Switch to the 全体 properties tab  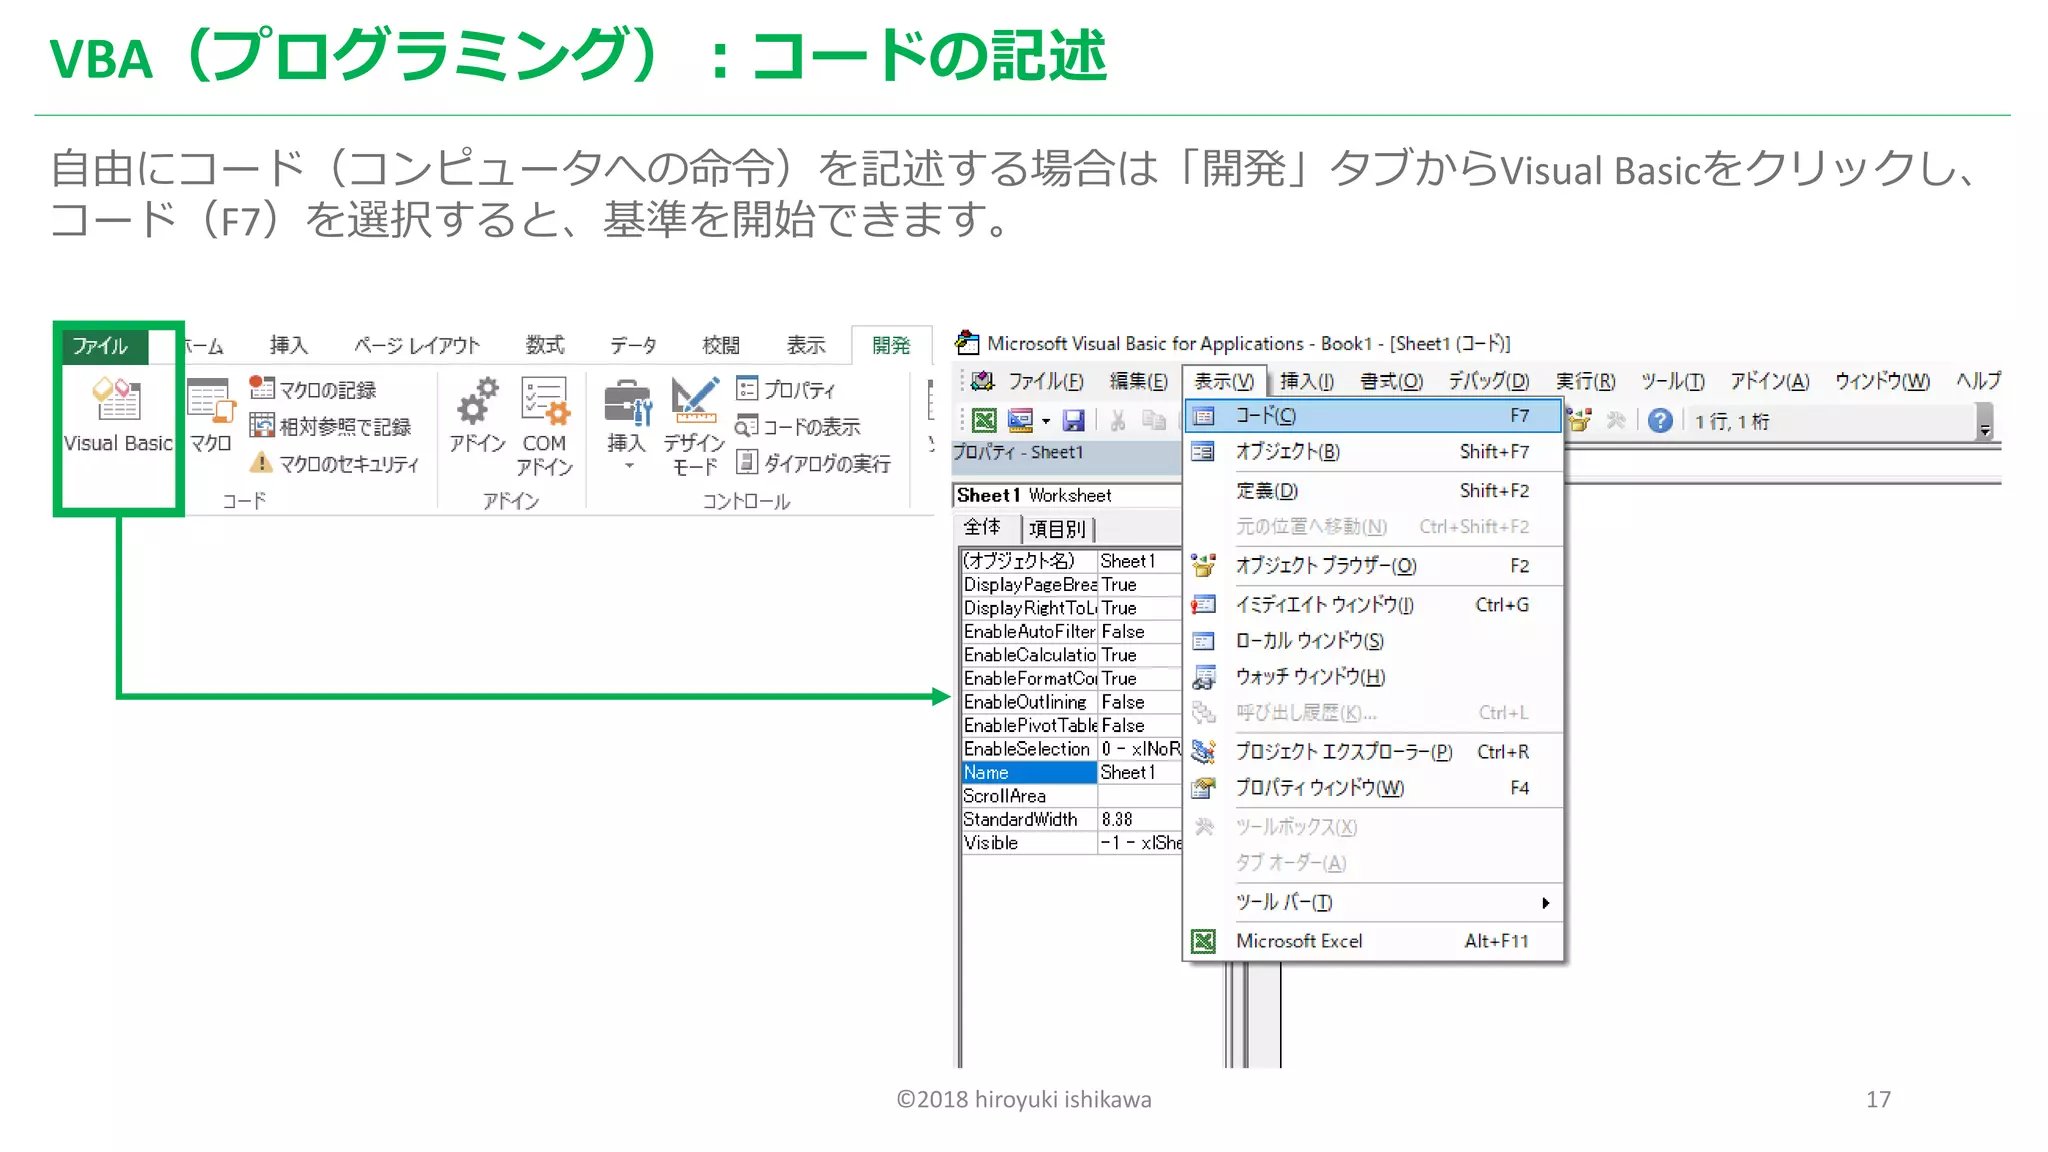tap(982, 528)
